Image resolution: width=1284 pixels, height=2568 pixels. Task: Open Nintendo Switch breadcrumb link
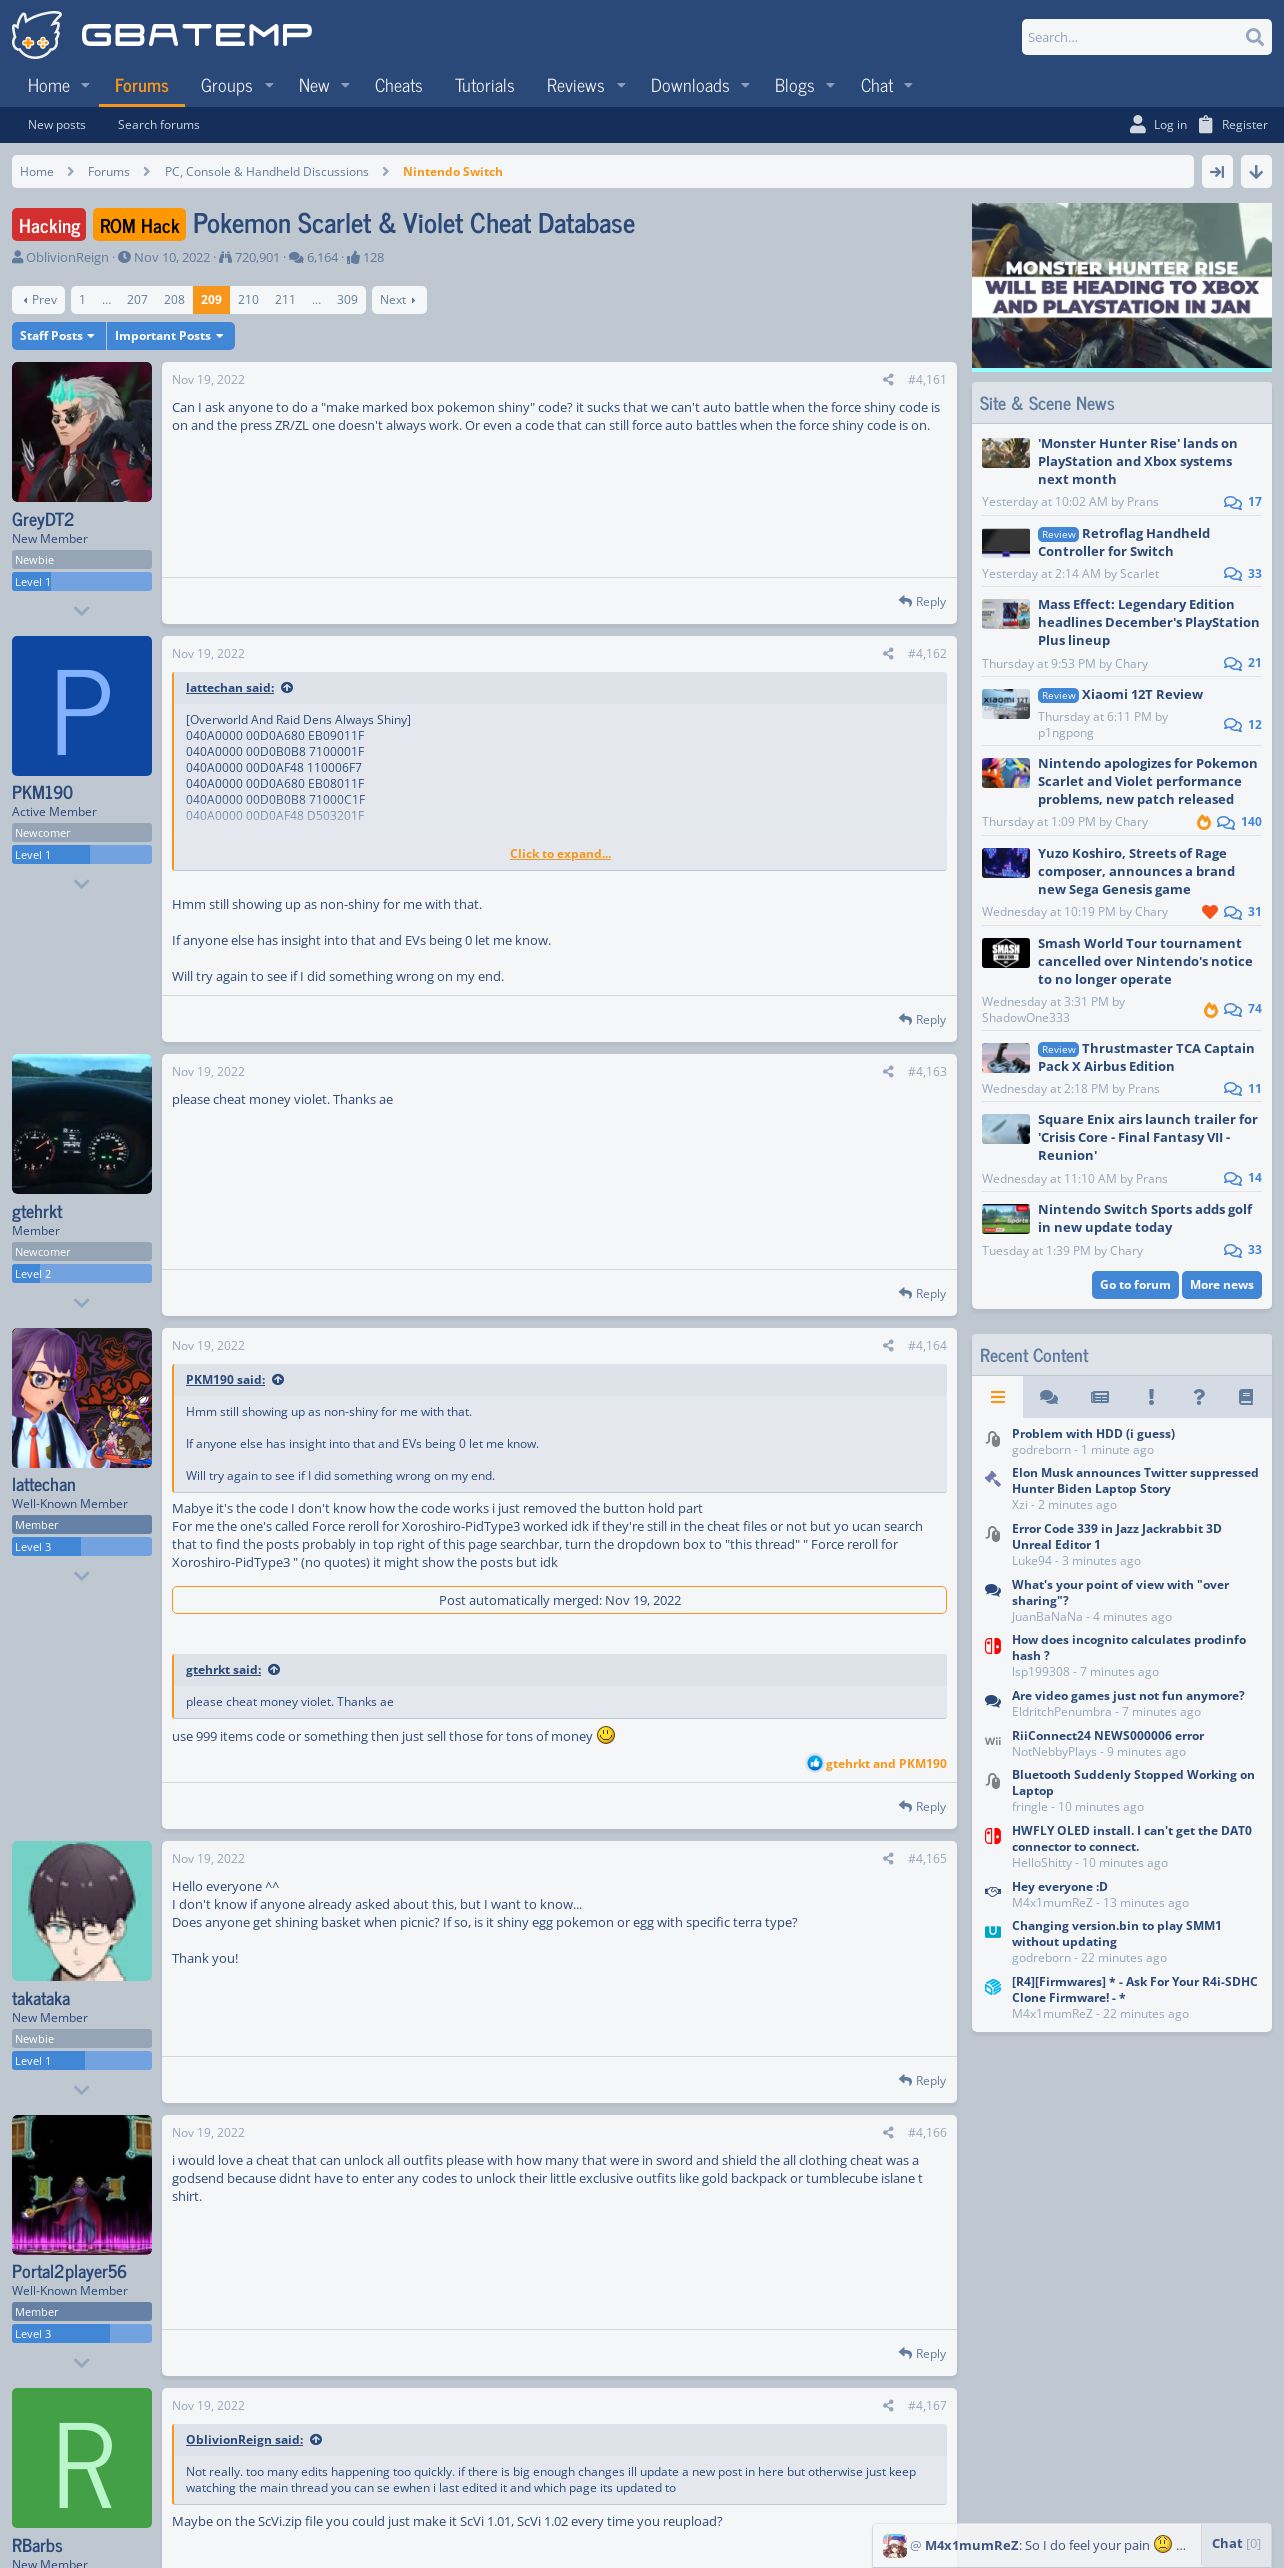[x=452, y=172]
